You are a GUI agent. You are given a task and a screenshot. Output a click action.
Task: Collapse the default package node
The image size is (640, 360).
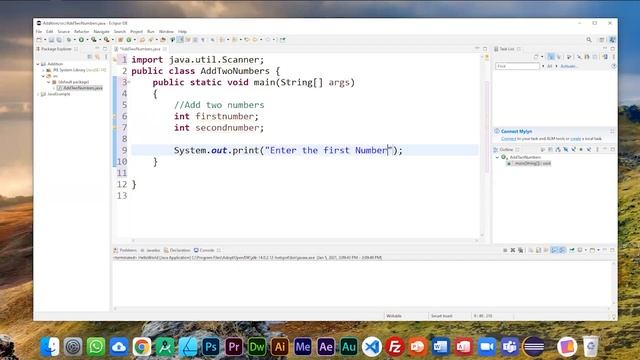click(49, 82)
